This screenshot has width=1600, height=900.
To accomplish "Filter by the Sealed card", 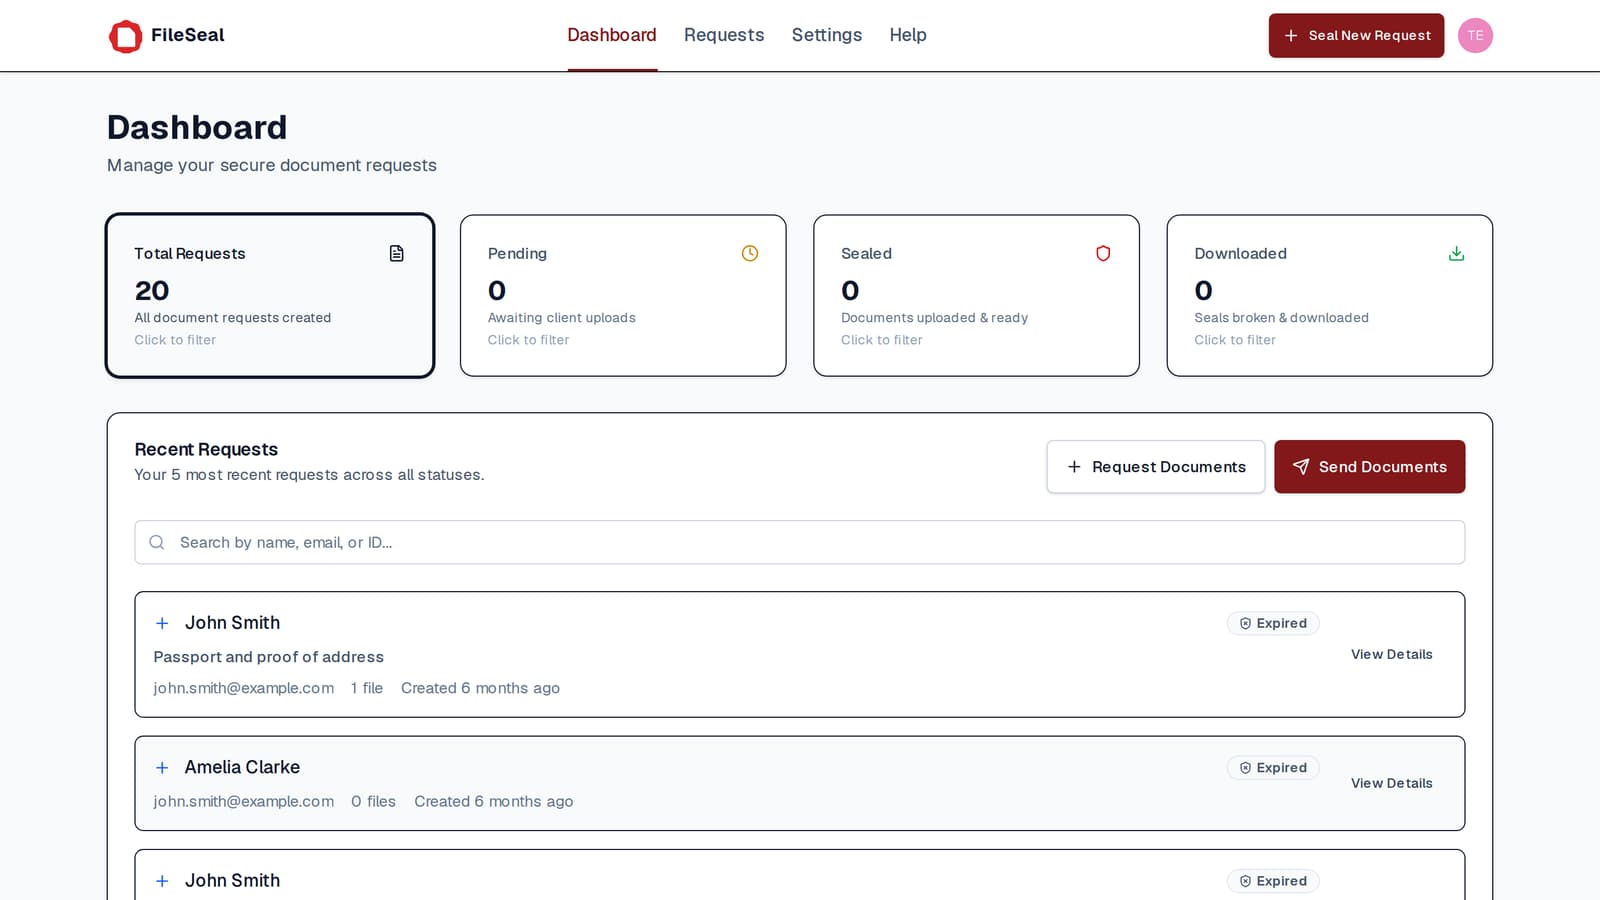I will [976, 296].
